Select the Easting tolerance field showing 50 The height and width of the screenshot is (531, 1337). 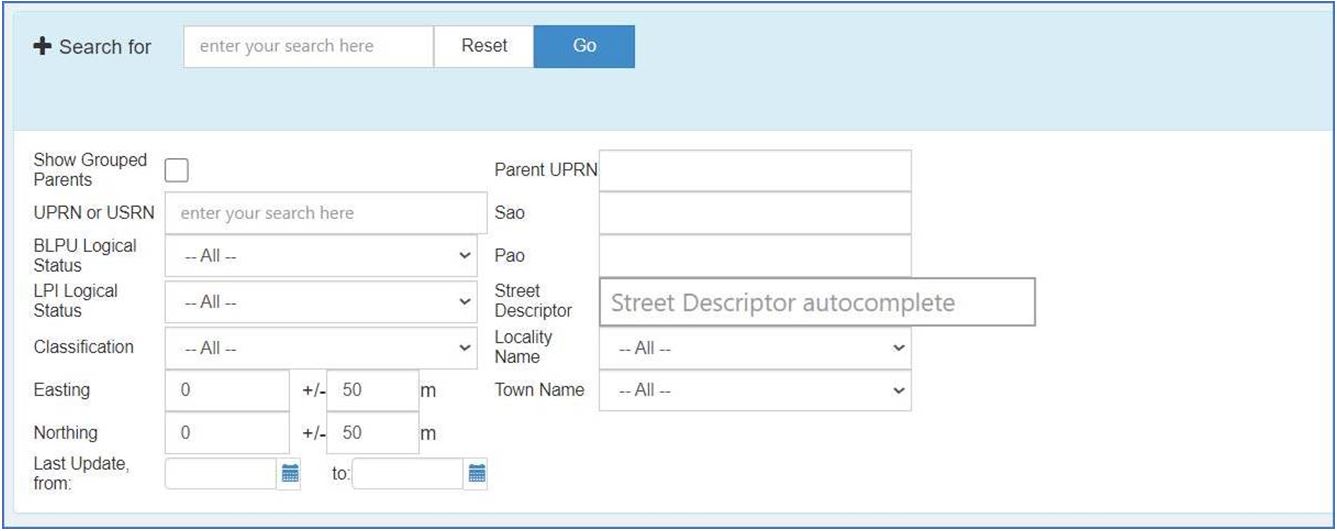point(373,390)
